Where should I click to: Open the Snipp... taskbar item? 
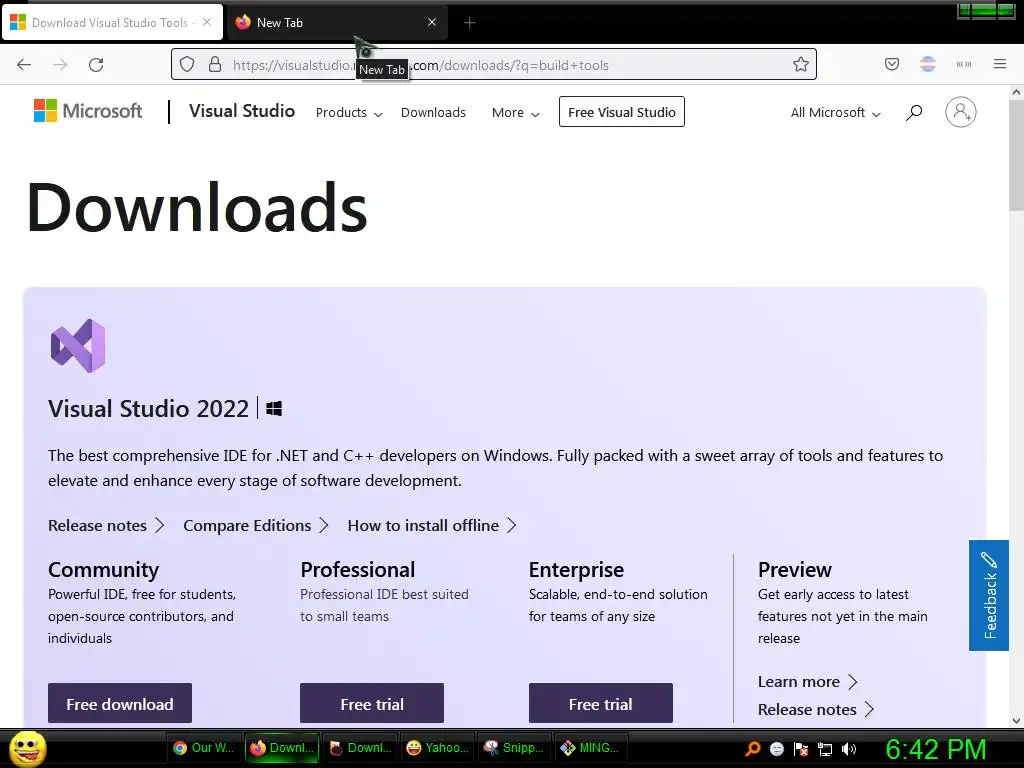pos(515,748)
